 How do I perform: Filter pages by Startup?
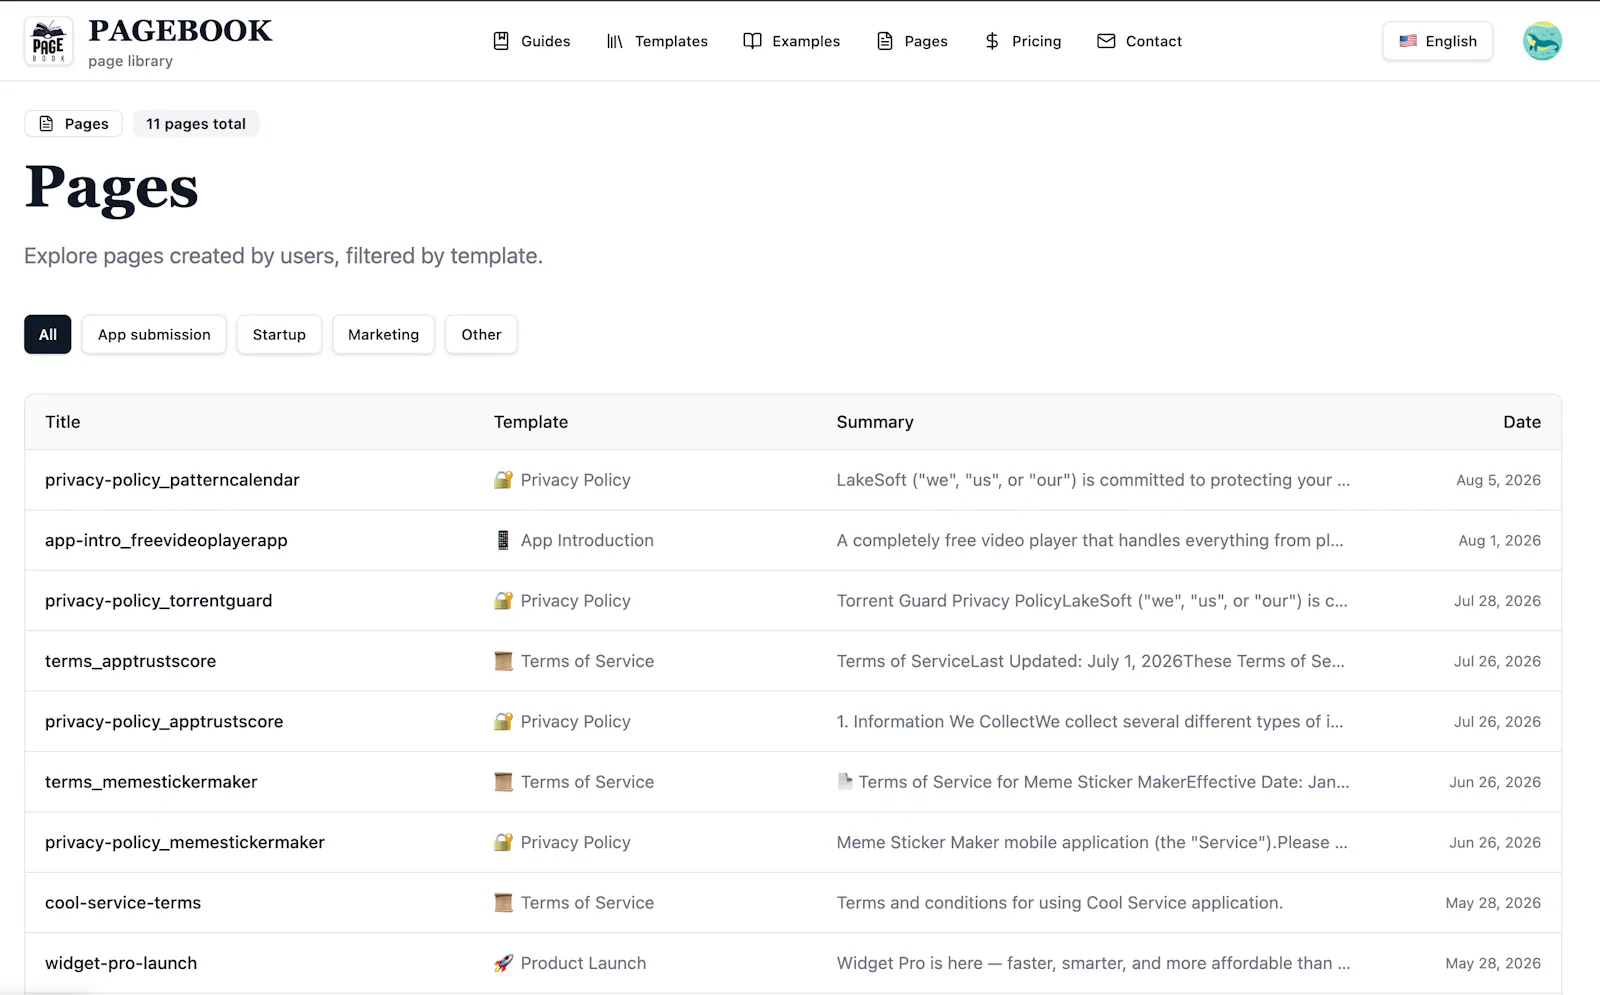click(279, 335)
